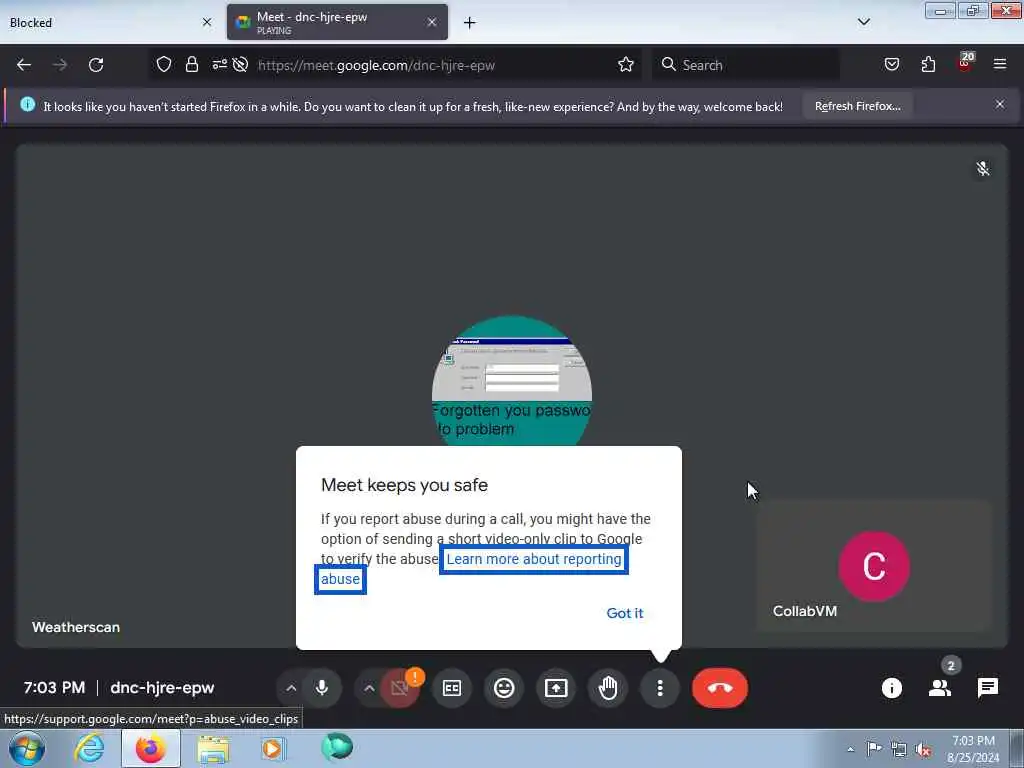Open meeting details info icon
The height and width of the screenshot is (768, 1024).
(x=891, y=688)
